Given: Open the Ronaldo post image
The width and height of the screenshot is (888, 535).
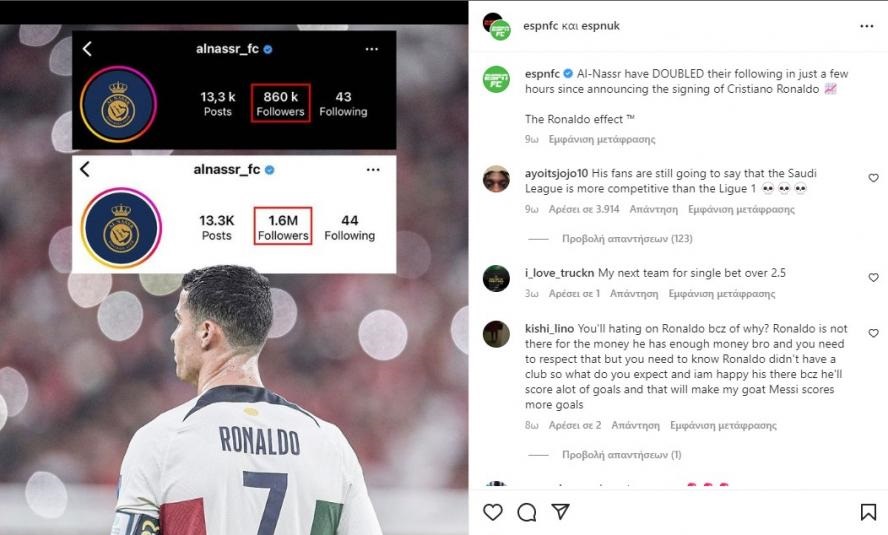Looking at the screenshot, I should [x=234, y=280].
